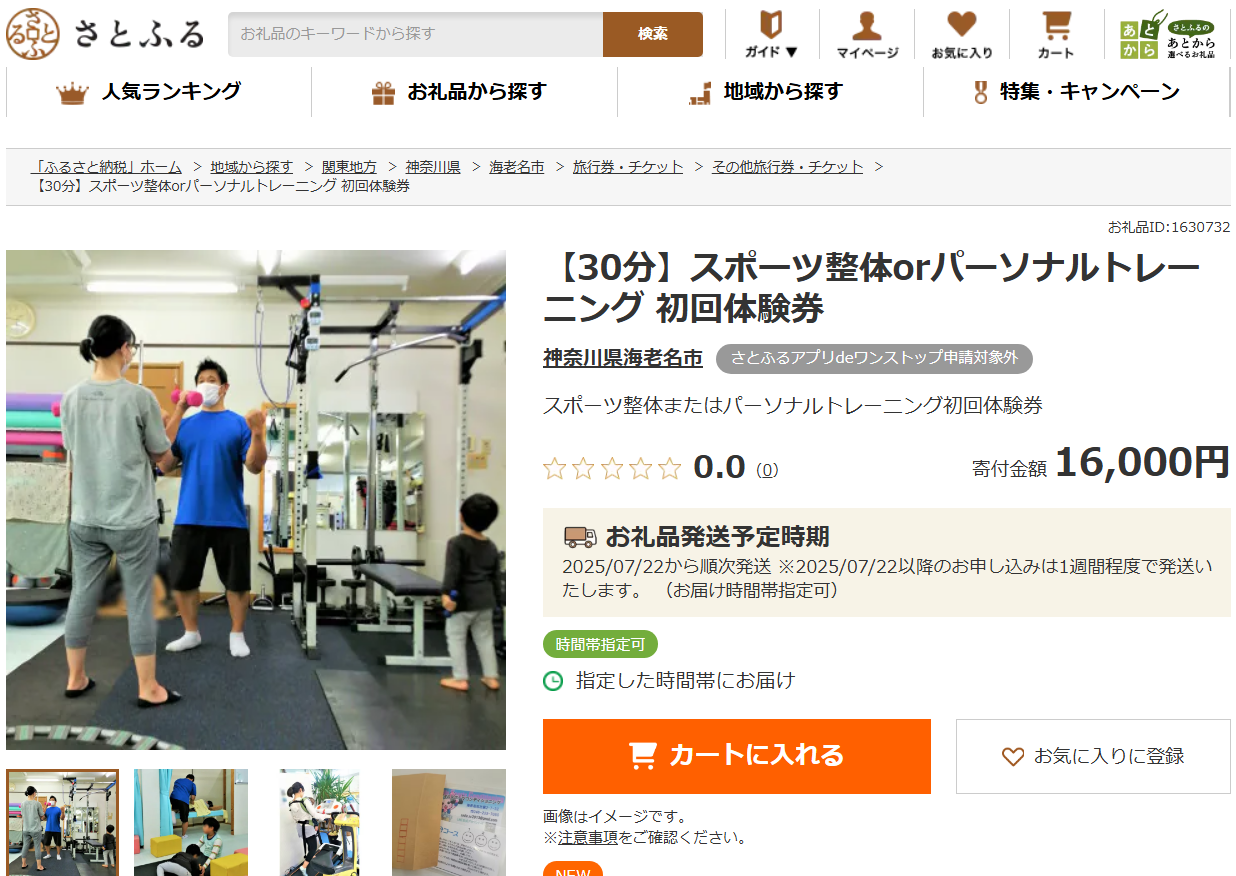Toggle お気に入りに登録 favorite button
The image size is (1236, 876).
click(x=1093, y=756)
